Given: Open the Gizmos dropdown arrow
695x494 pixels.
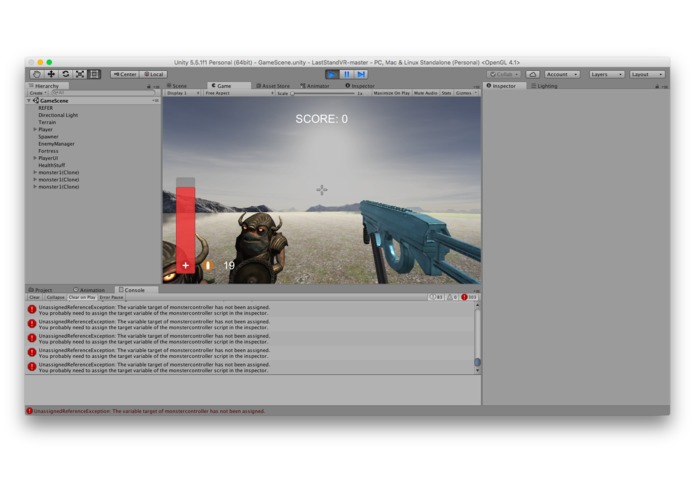Looking at the screenshot, I should coord(476,93).
